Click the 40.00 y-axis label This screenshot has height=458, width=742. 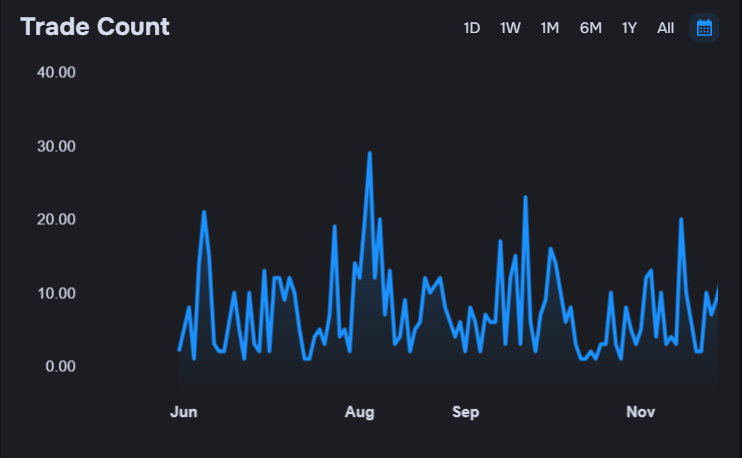[56, 72]
